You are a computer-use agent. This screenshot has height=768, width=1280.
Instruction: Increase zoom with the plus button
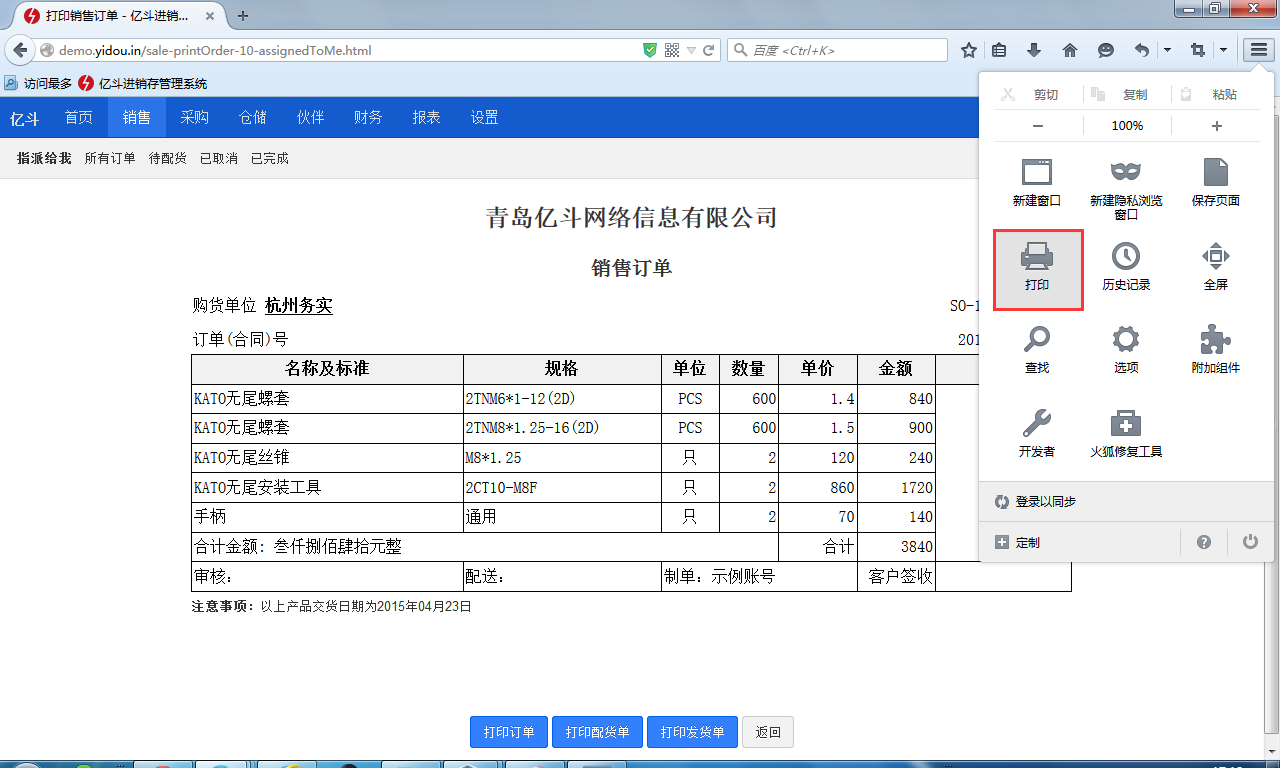[x=1217, y=126]
